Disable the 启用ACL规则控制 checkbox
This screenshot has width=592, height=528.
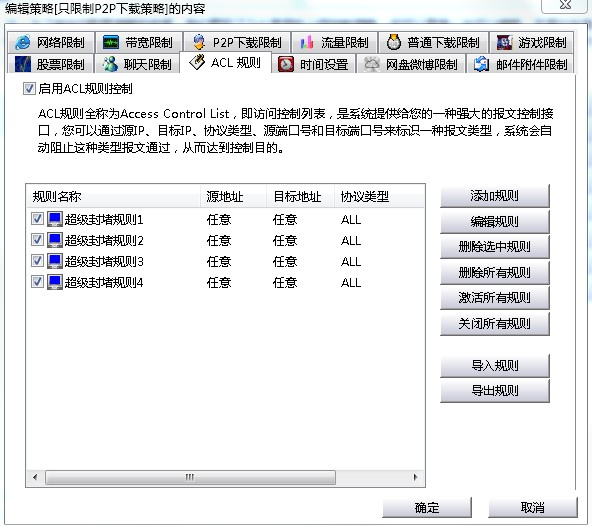tap(29, 89)
